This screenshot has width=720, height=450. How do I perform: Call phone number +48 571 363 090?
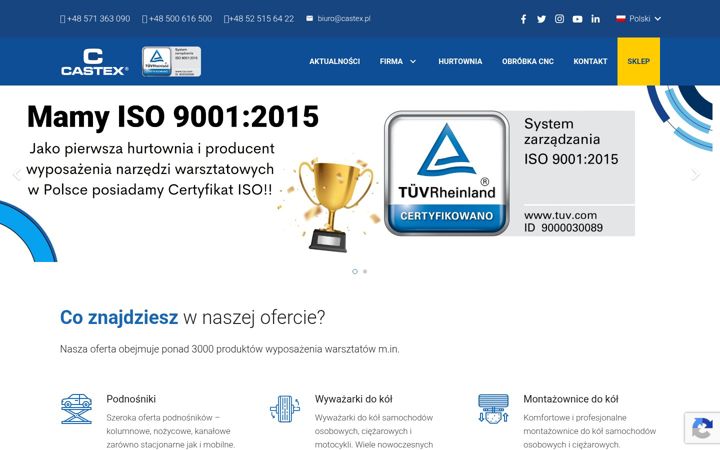click(95, 19)
